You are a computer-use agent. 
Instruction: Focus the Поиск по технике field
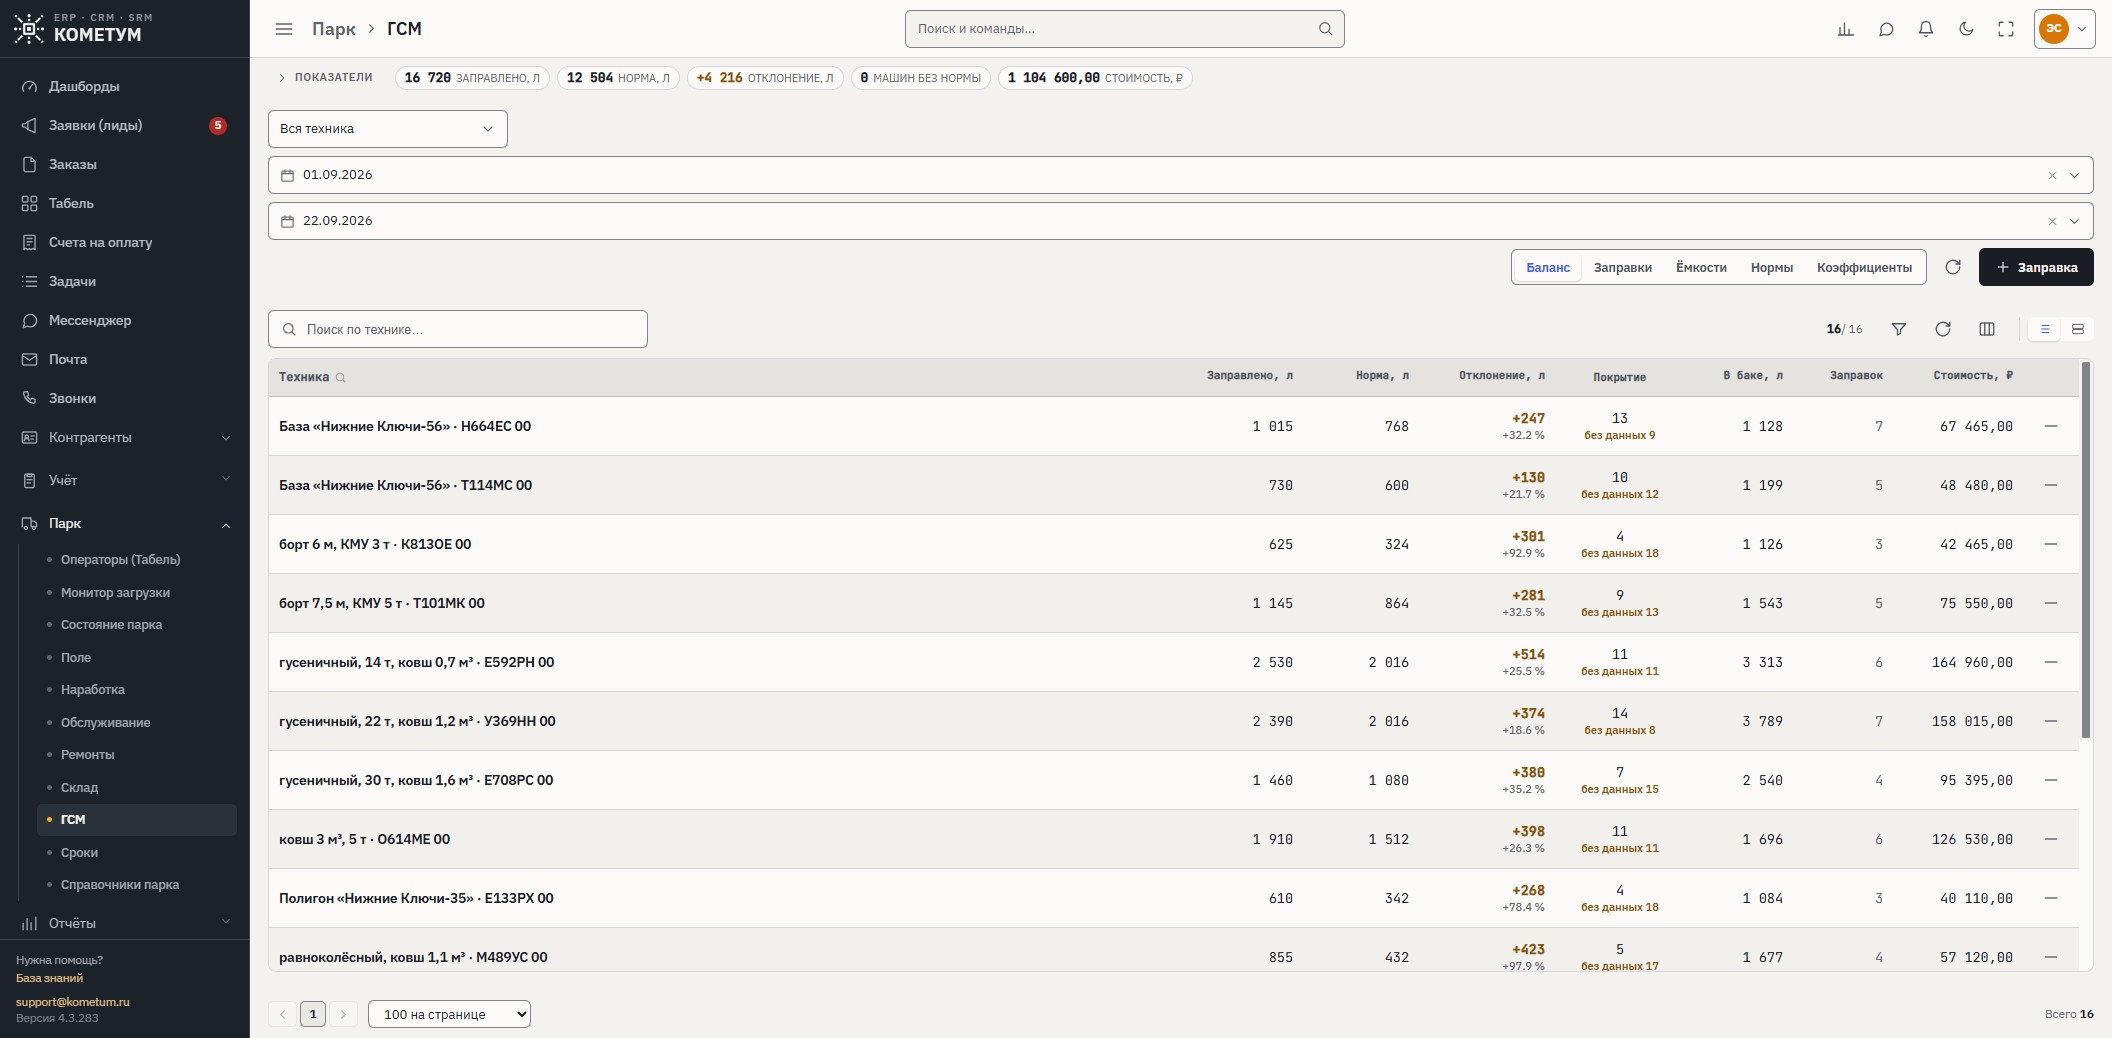pyautogui.click(x=458, y=329)
